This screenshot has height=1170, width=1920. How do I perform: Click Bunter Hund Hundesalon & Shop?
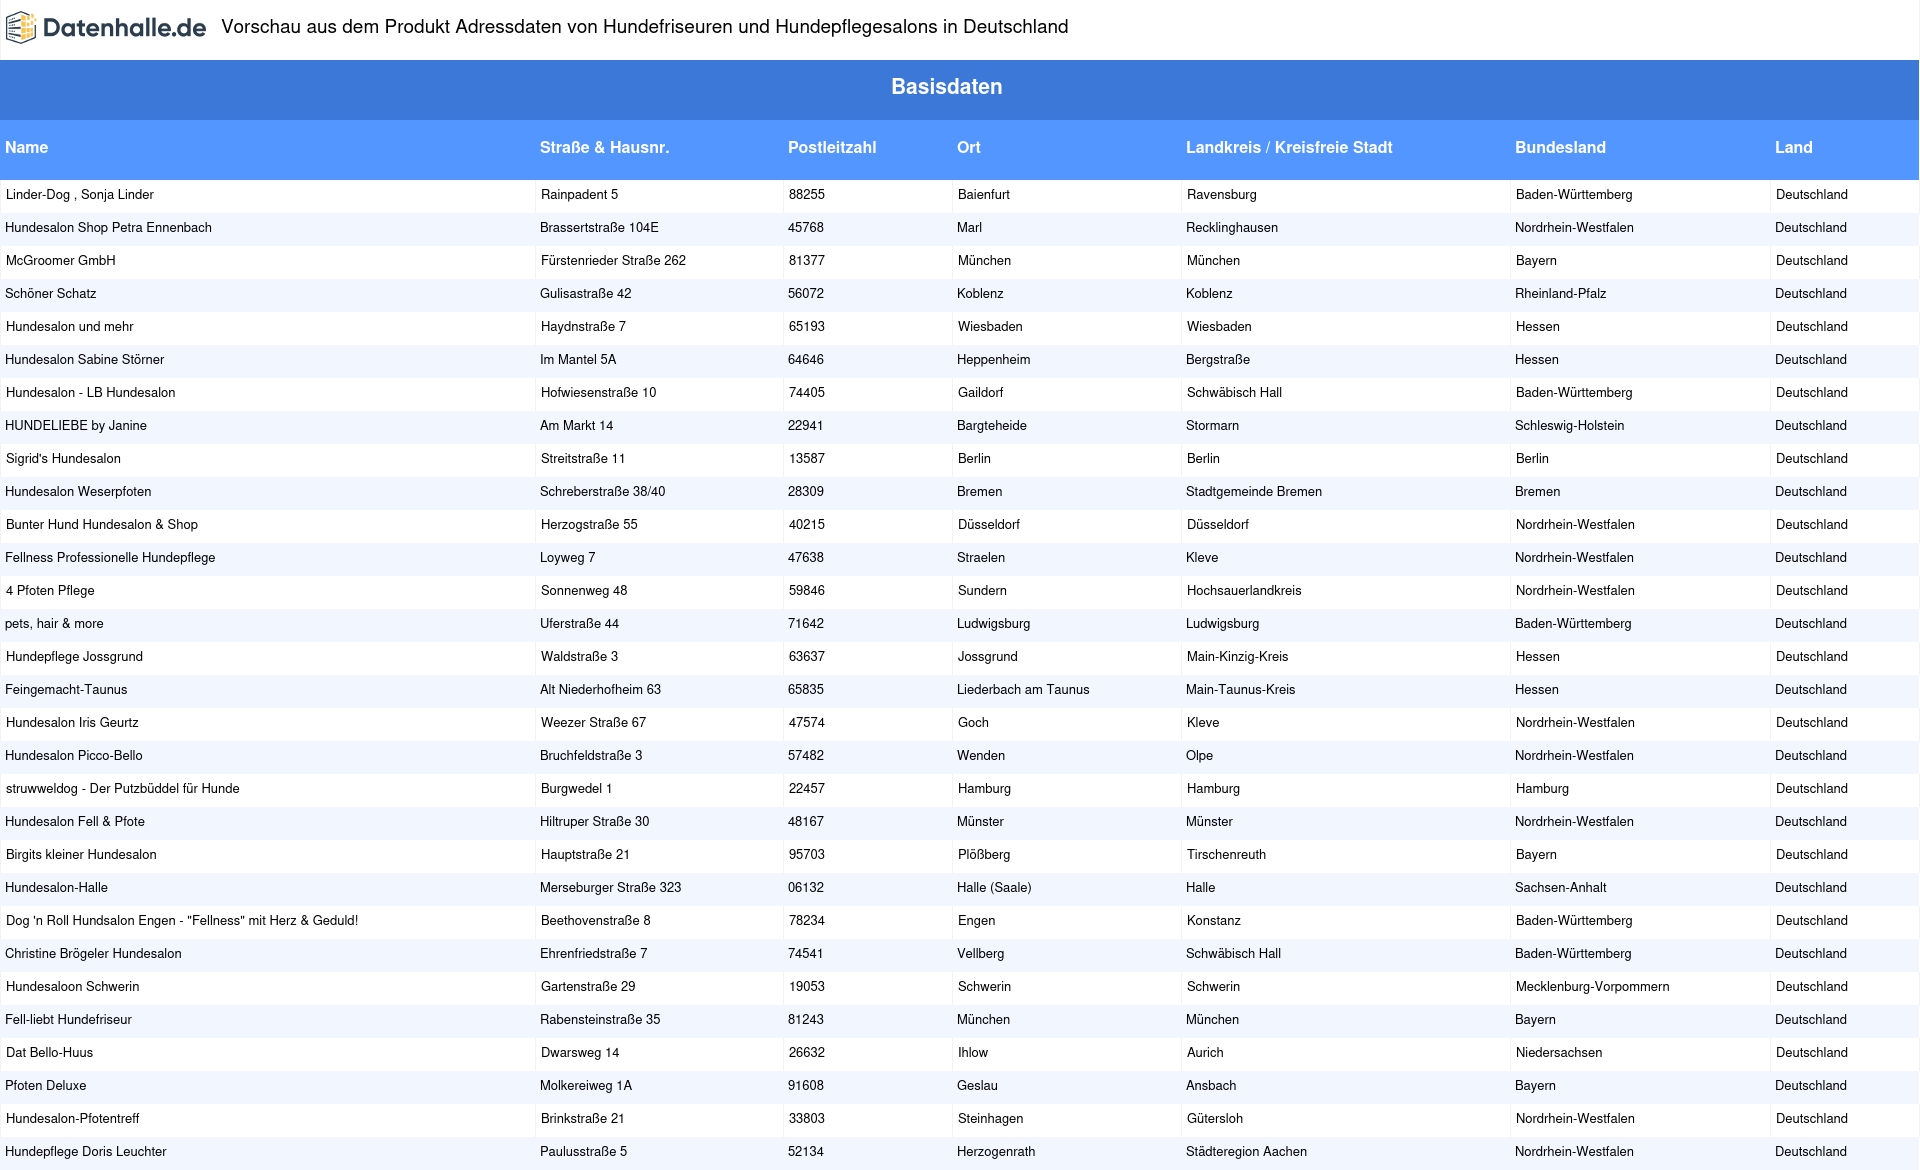point(102,524)
